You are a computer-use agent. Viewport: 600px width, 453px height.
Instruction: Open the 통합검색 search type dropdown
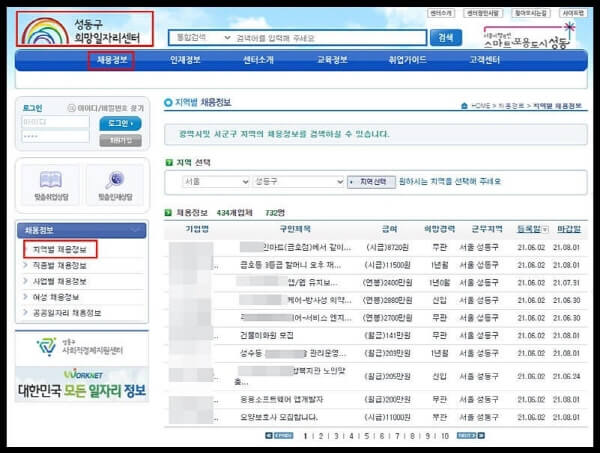tap(203, 37)
